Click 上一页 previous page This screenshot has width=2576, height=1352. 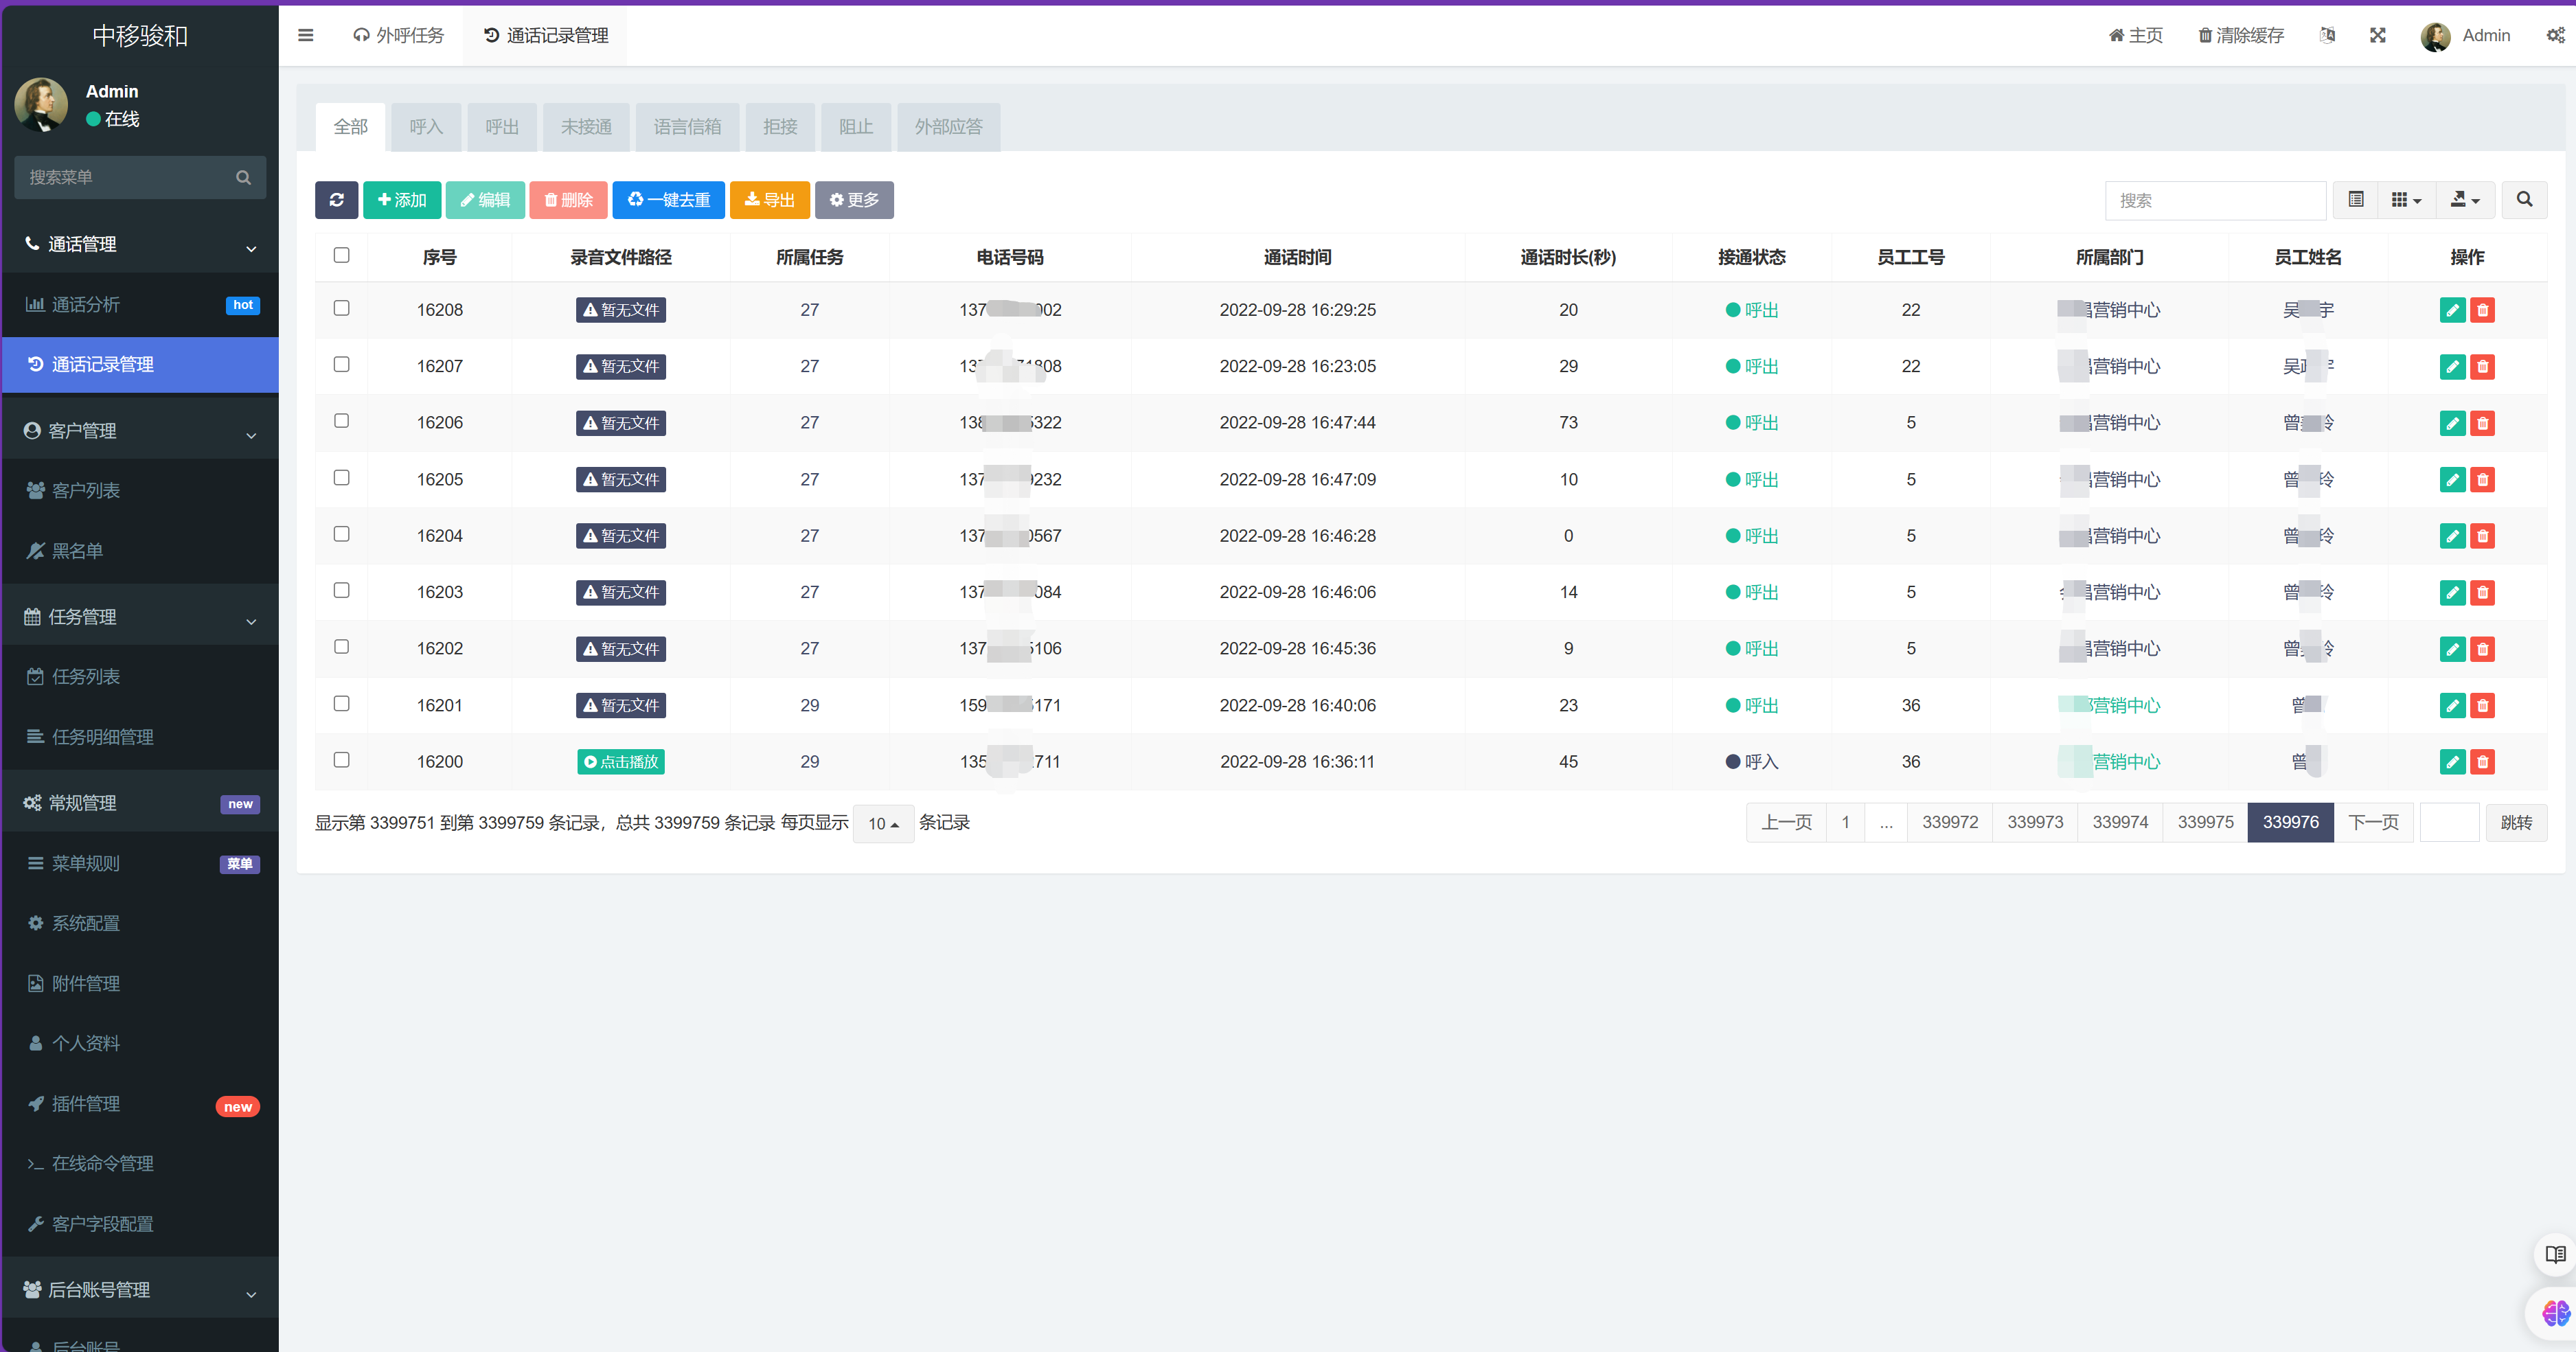[1786, 822]
